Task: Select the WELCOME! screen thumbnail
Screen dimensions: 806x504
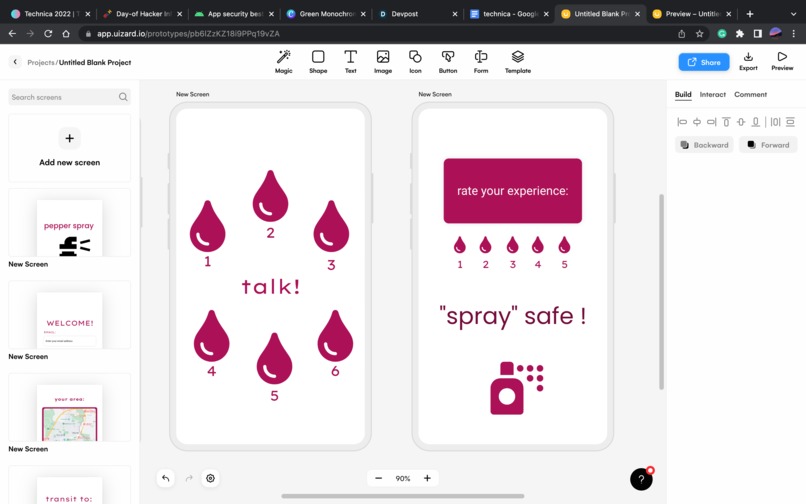Action: pyautogui.click(x=69, y=315)
